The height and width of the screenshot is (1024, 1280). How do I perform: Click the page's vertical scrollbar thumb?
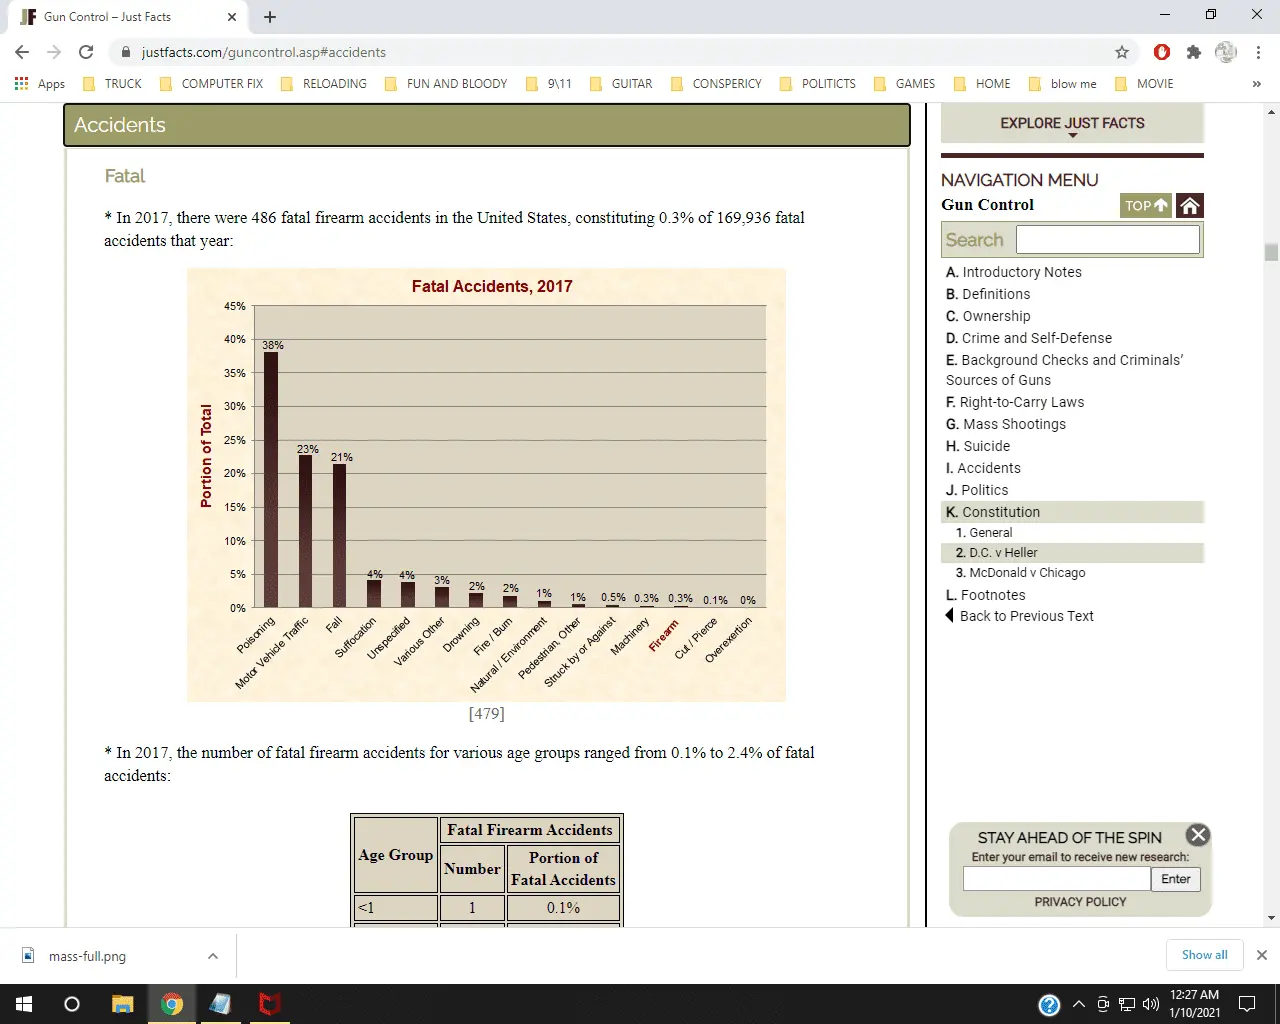click(x=1271, y=252)
